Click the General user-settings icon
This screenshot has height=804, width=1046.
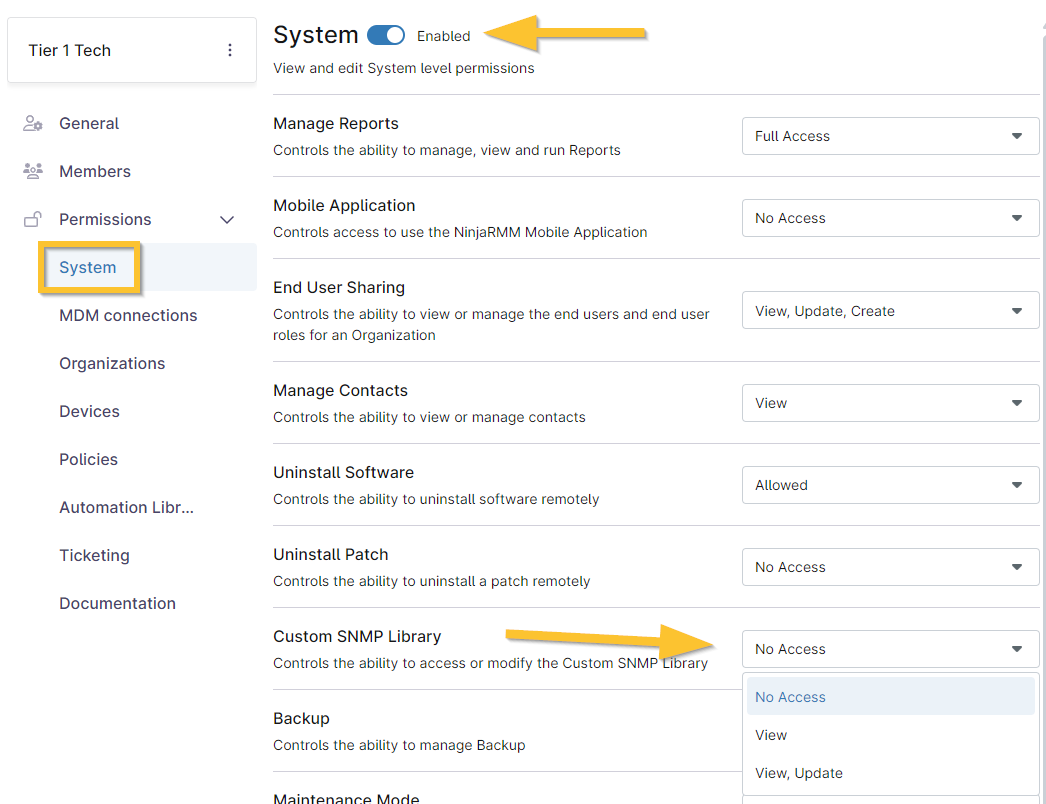click(33, 124)
